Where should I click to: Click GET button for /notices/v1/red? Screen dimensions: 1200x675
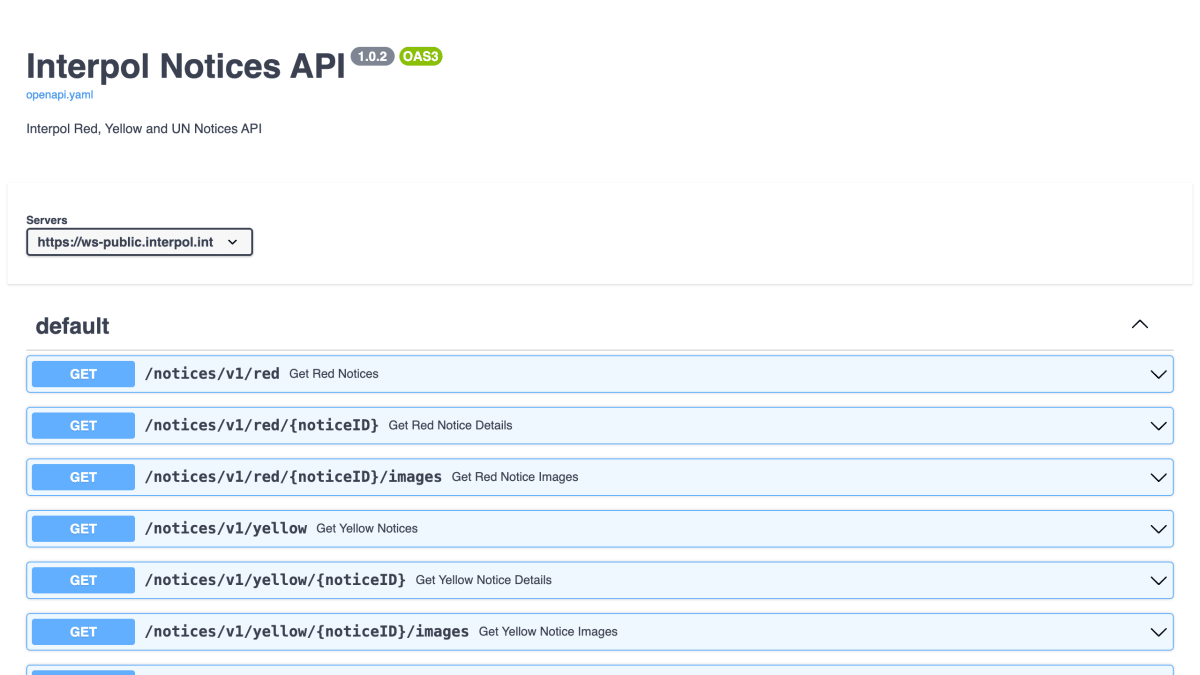(83, 374)
